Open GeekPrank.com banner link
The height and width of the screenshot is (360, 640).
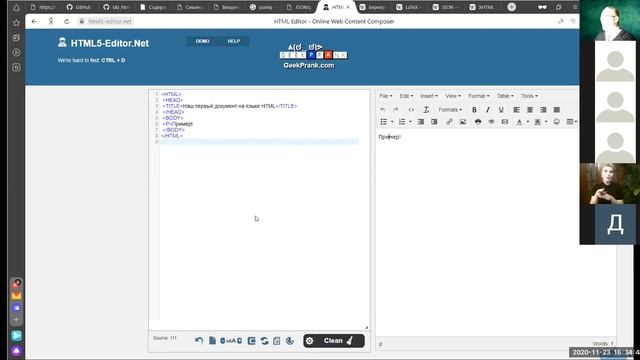coord(313,57)
